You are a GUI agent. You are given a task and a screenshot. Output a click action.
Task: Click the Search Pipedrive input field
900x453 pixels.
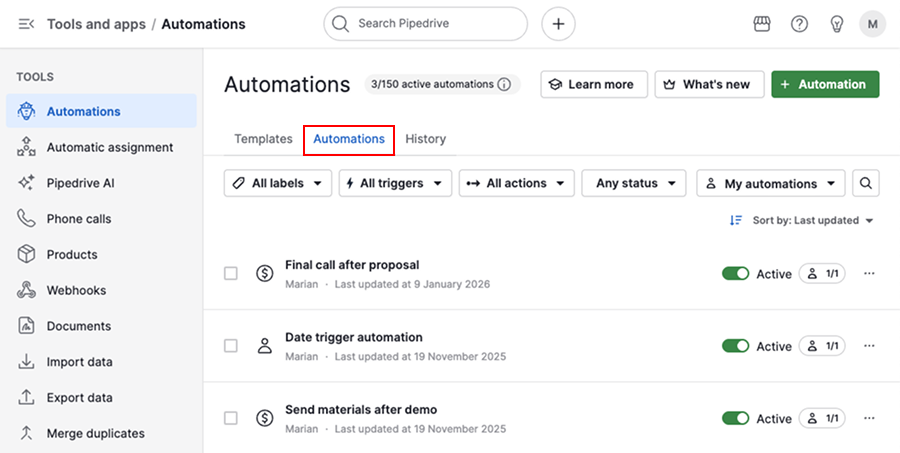[436, 24]
